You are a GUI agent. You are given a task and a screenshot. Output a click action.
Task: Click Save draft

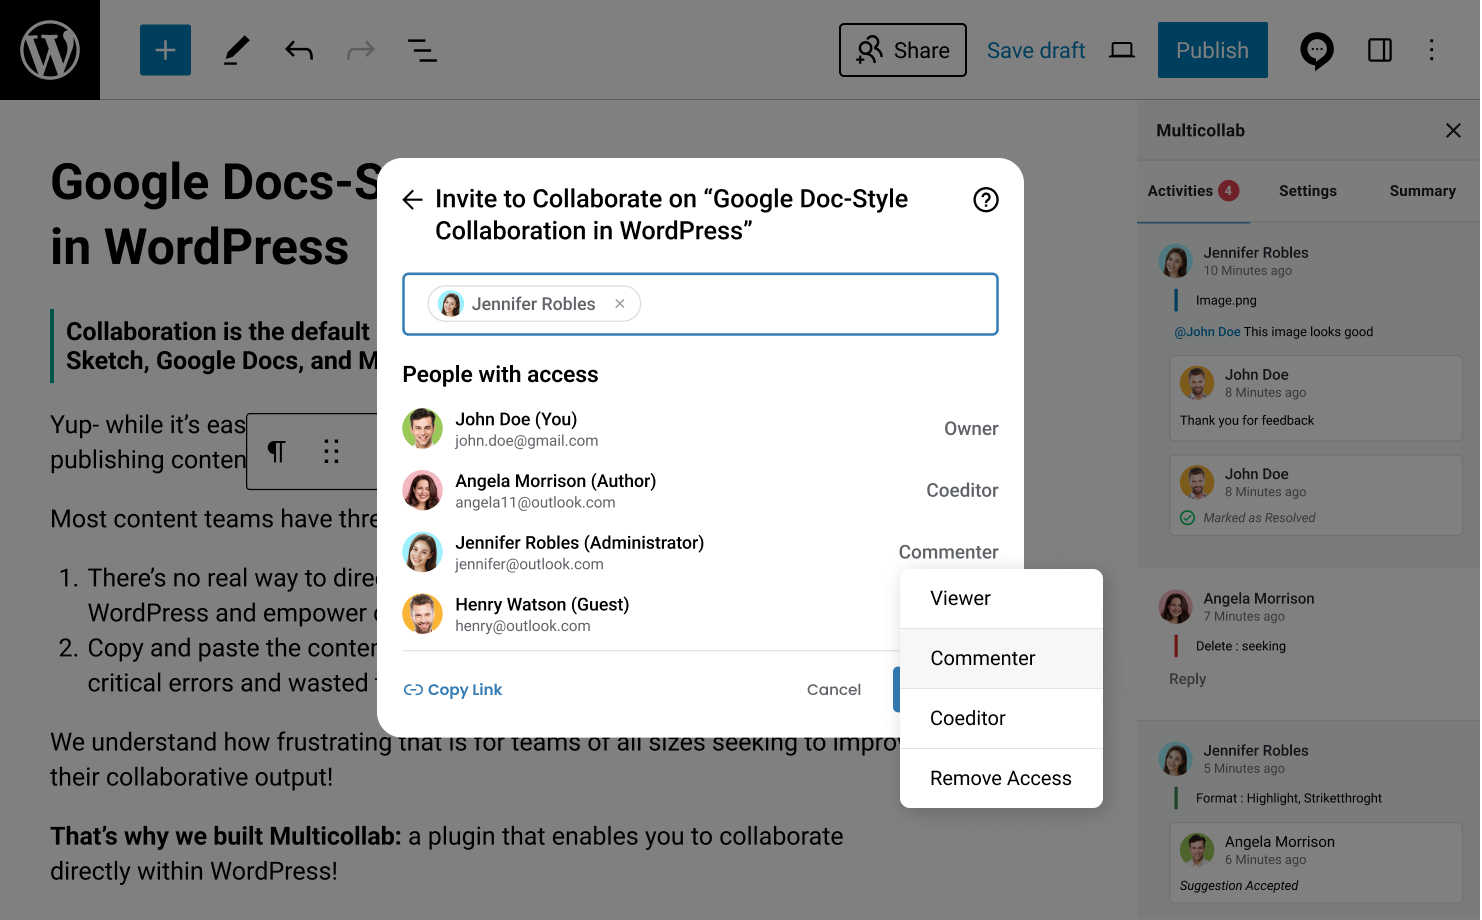(1036, 50)
